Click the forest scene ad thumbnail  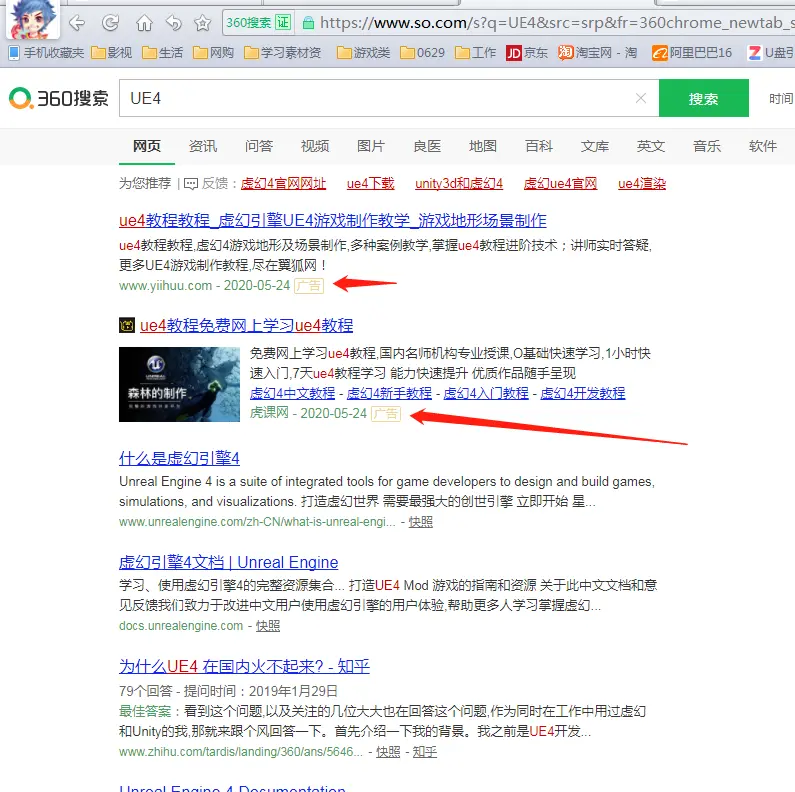click(179, 384)
